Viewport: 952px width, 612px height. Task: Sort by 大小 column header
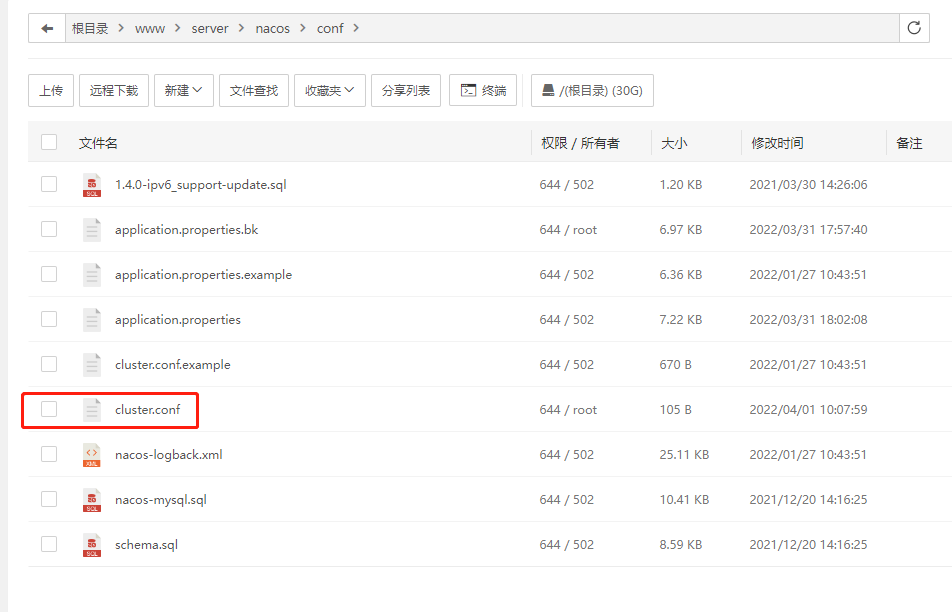[674, 143]
